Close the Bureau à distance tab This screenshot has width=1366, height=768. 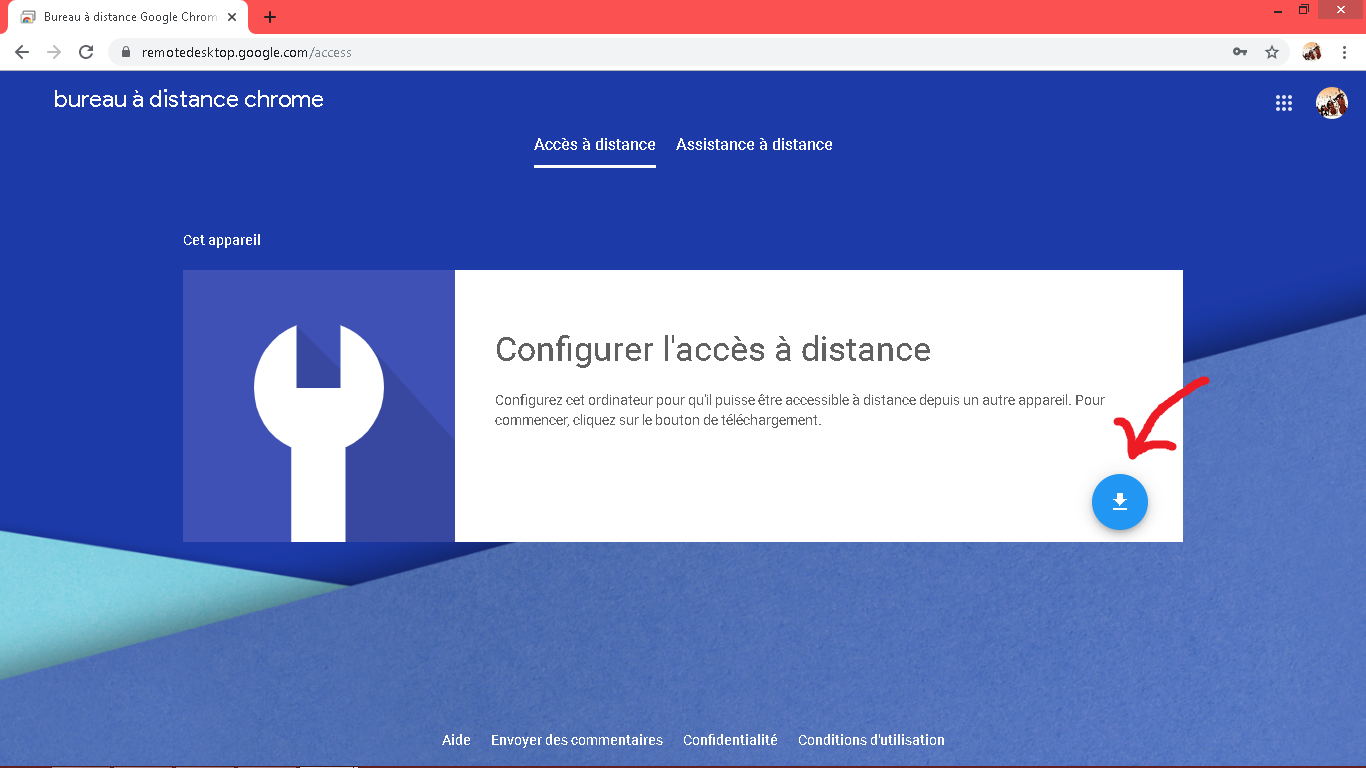[x=232, y=17]
